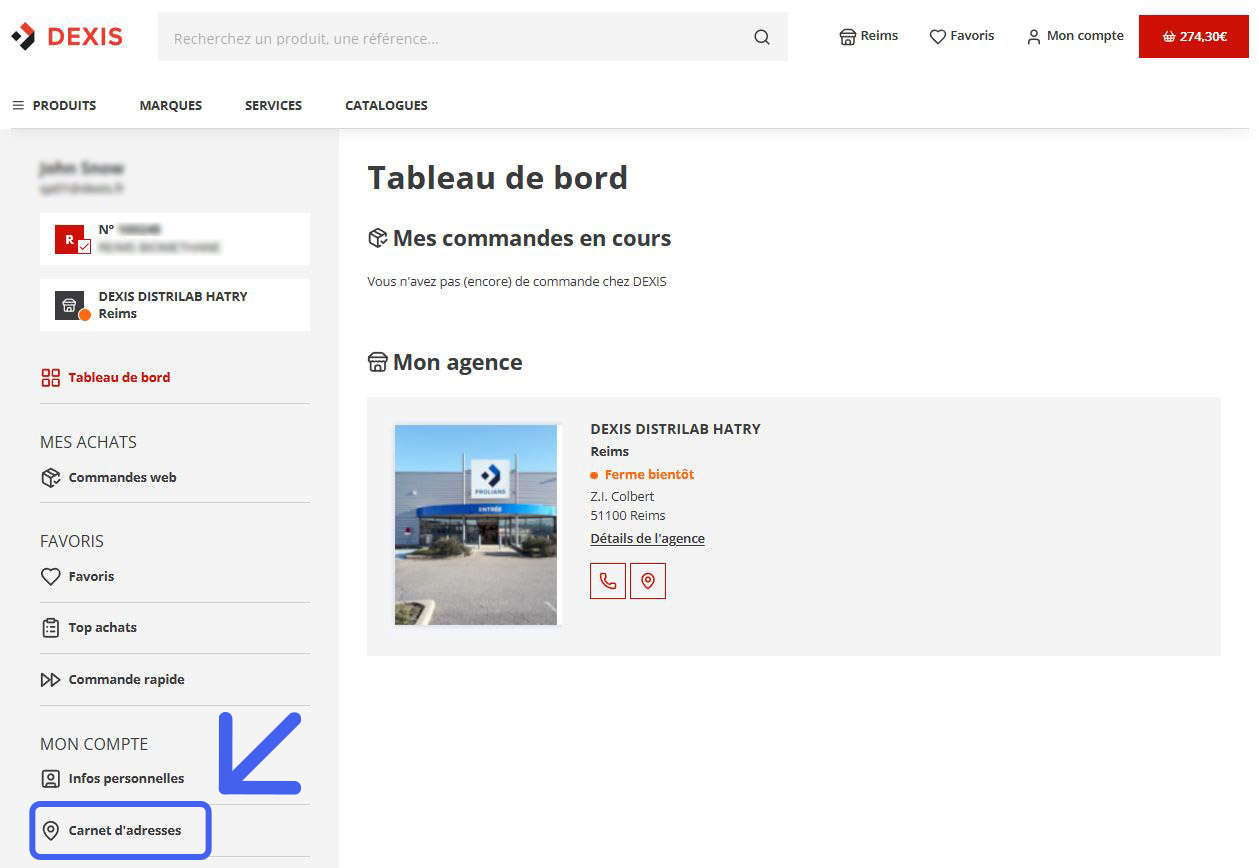Viewport: 1259px width, 868px height.
Task: Open Top achats in sidebar
Action: [x=88, y=628]
